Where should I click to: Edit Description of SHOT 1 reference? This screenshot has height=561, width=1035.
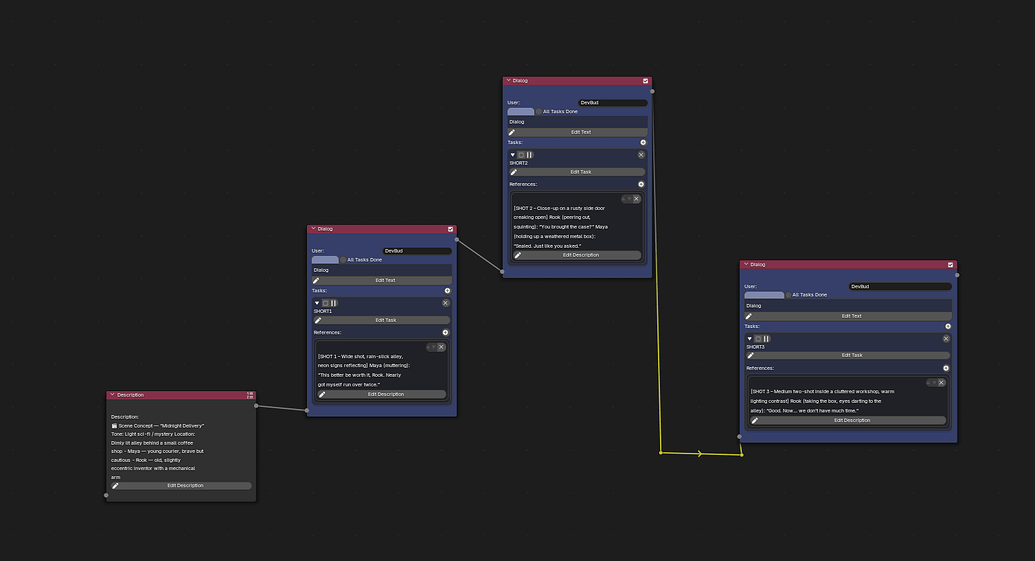382,394
